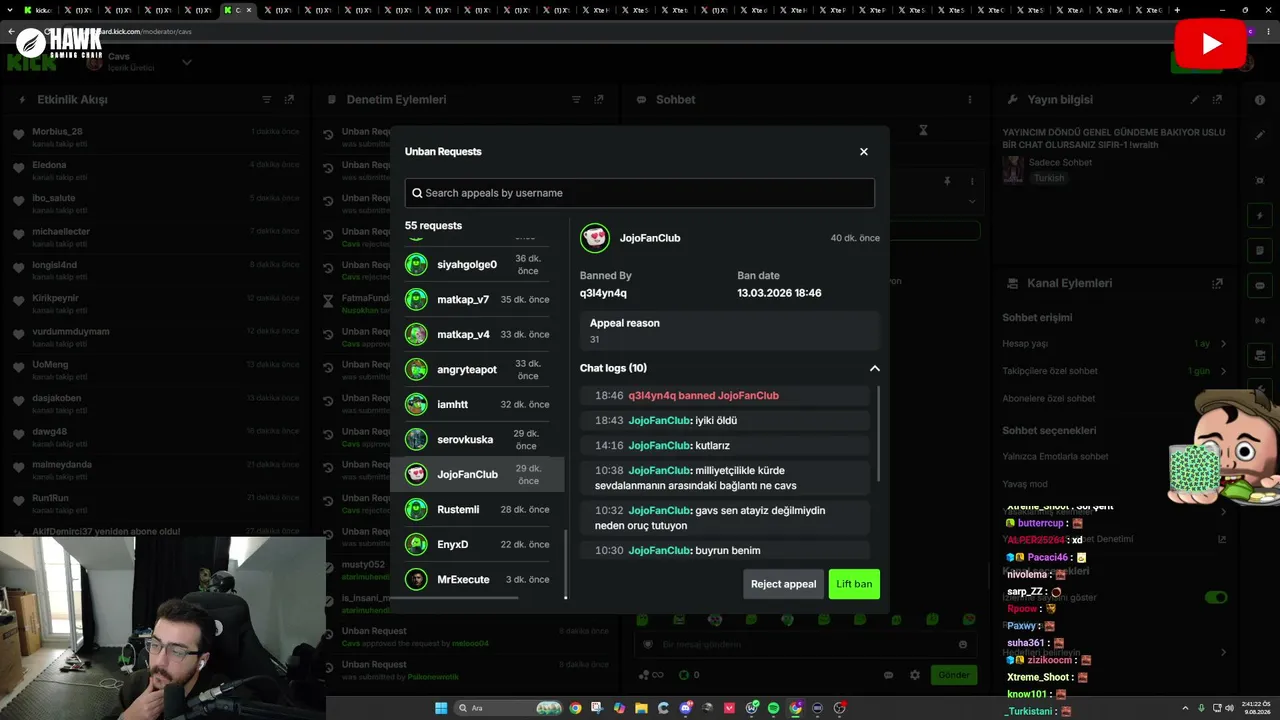This screenshot has width=1280, height=720.
Task: Click the Morbius_28 activity feed entry
Action: (157, 137)
